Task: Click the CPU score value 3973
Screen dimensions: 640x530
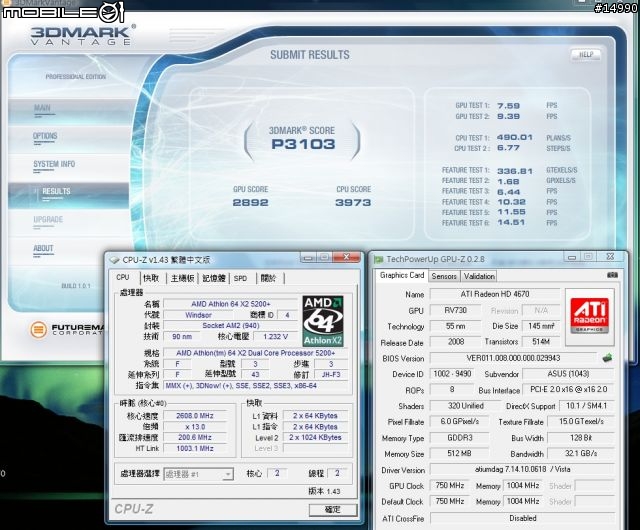Action: point(353,203)
